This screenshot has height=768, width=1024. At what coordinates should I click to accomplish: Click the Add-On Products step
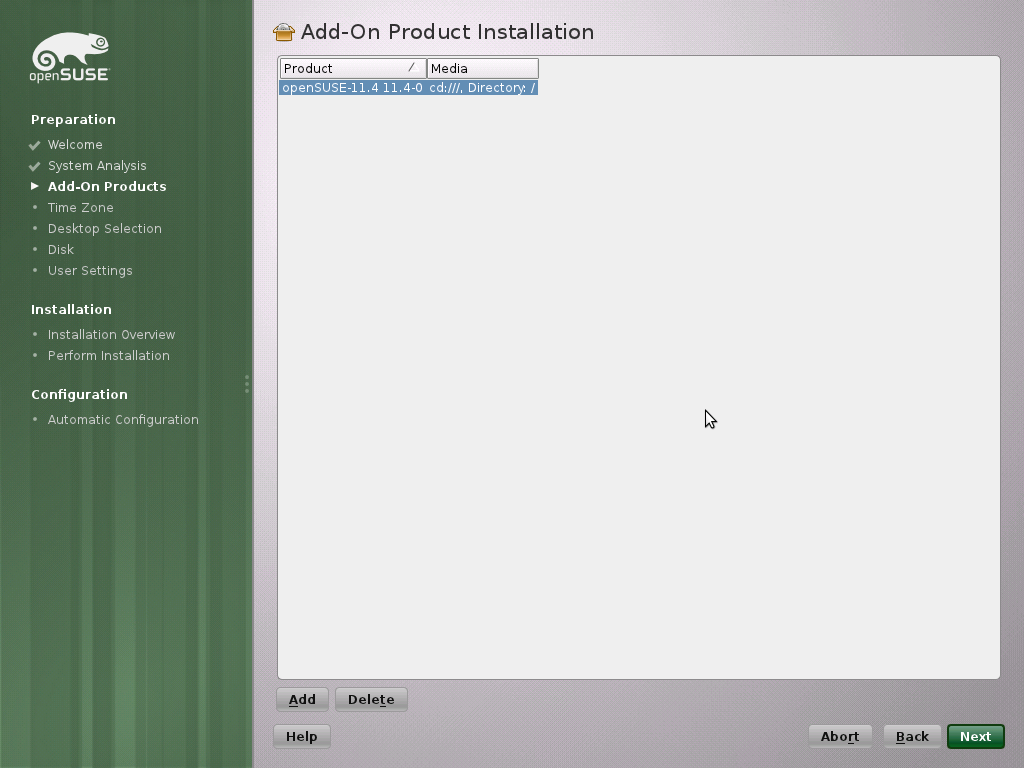coord(107,186)
